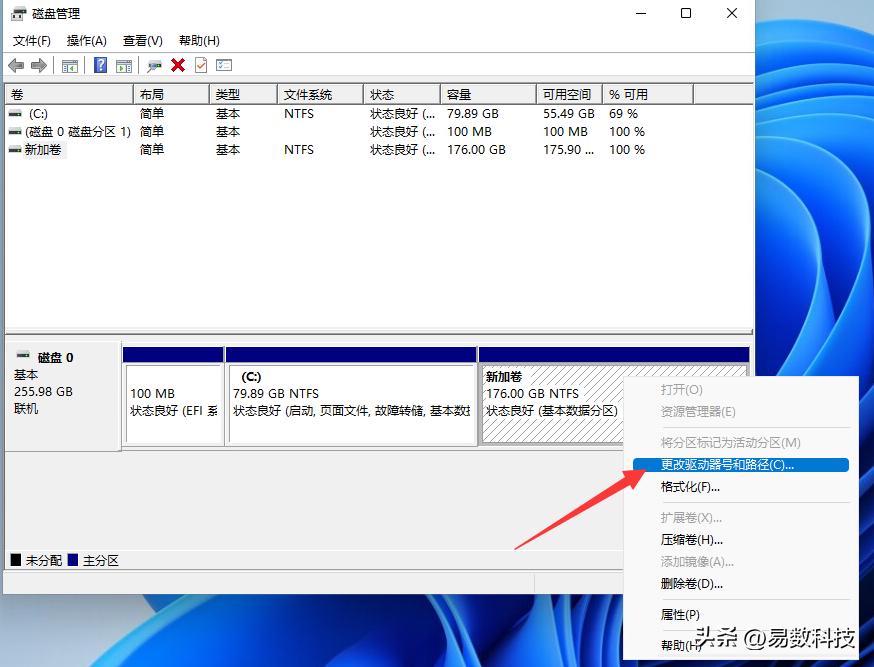
Task: Open the 查看(V) menu
Action: click(142, 41)
